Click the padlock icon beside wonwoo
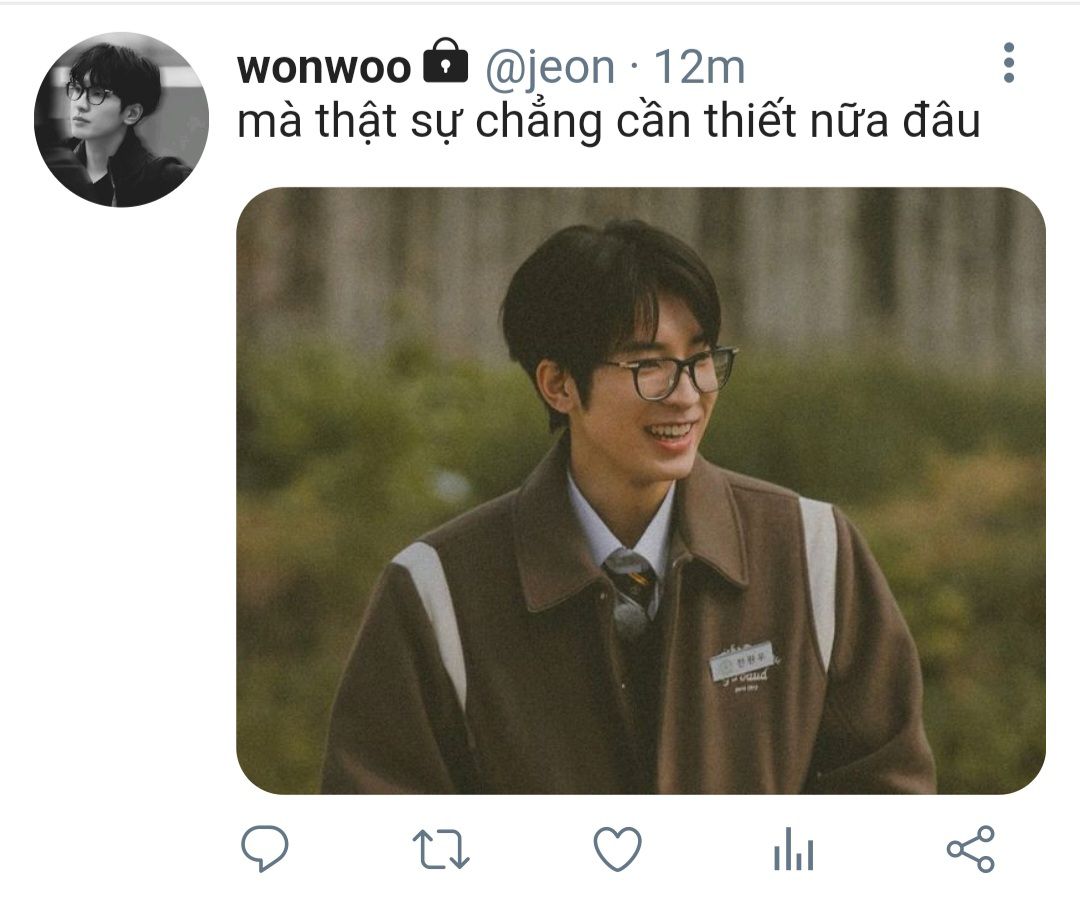Viewport: 1080px width, 901px height. 445,61
